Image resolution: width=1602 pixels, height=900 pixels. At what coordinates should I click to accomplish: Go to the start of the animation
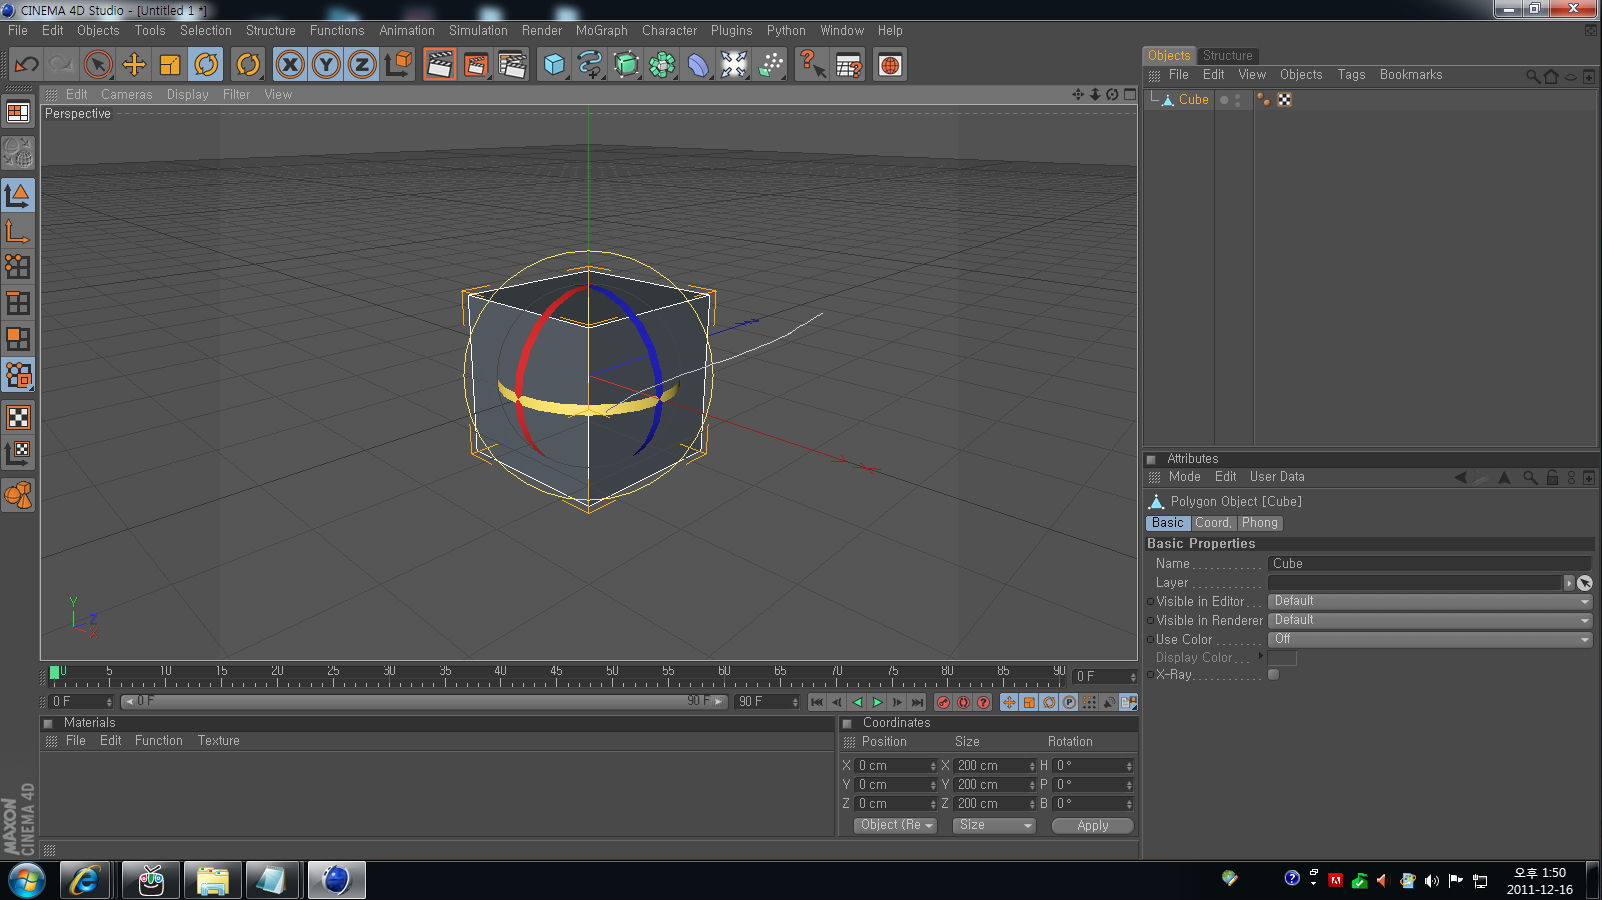tap(817, 703)
